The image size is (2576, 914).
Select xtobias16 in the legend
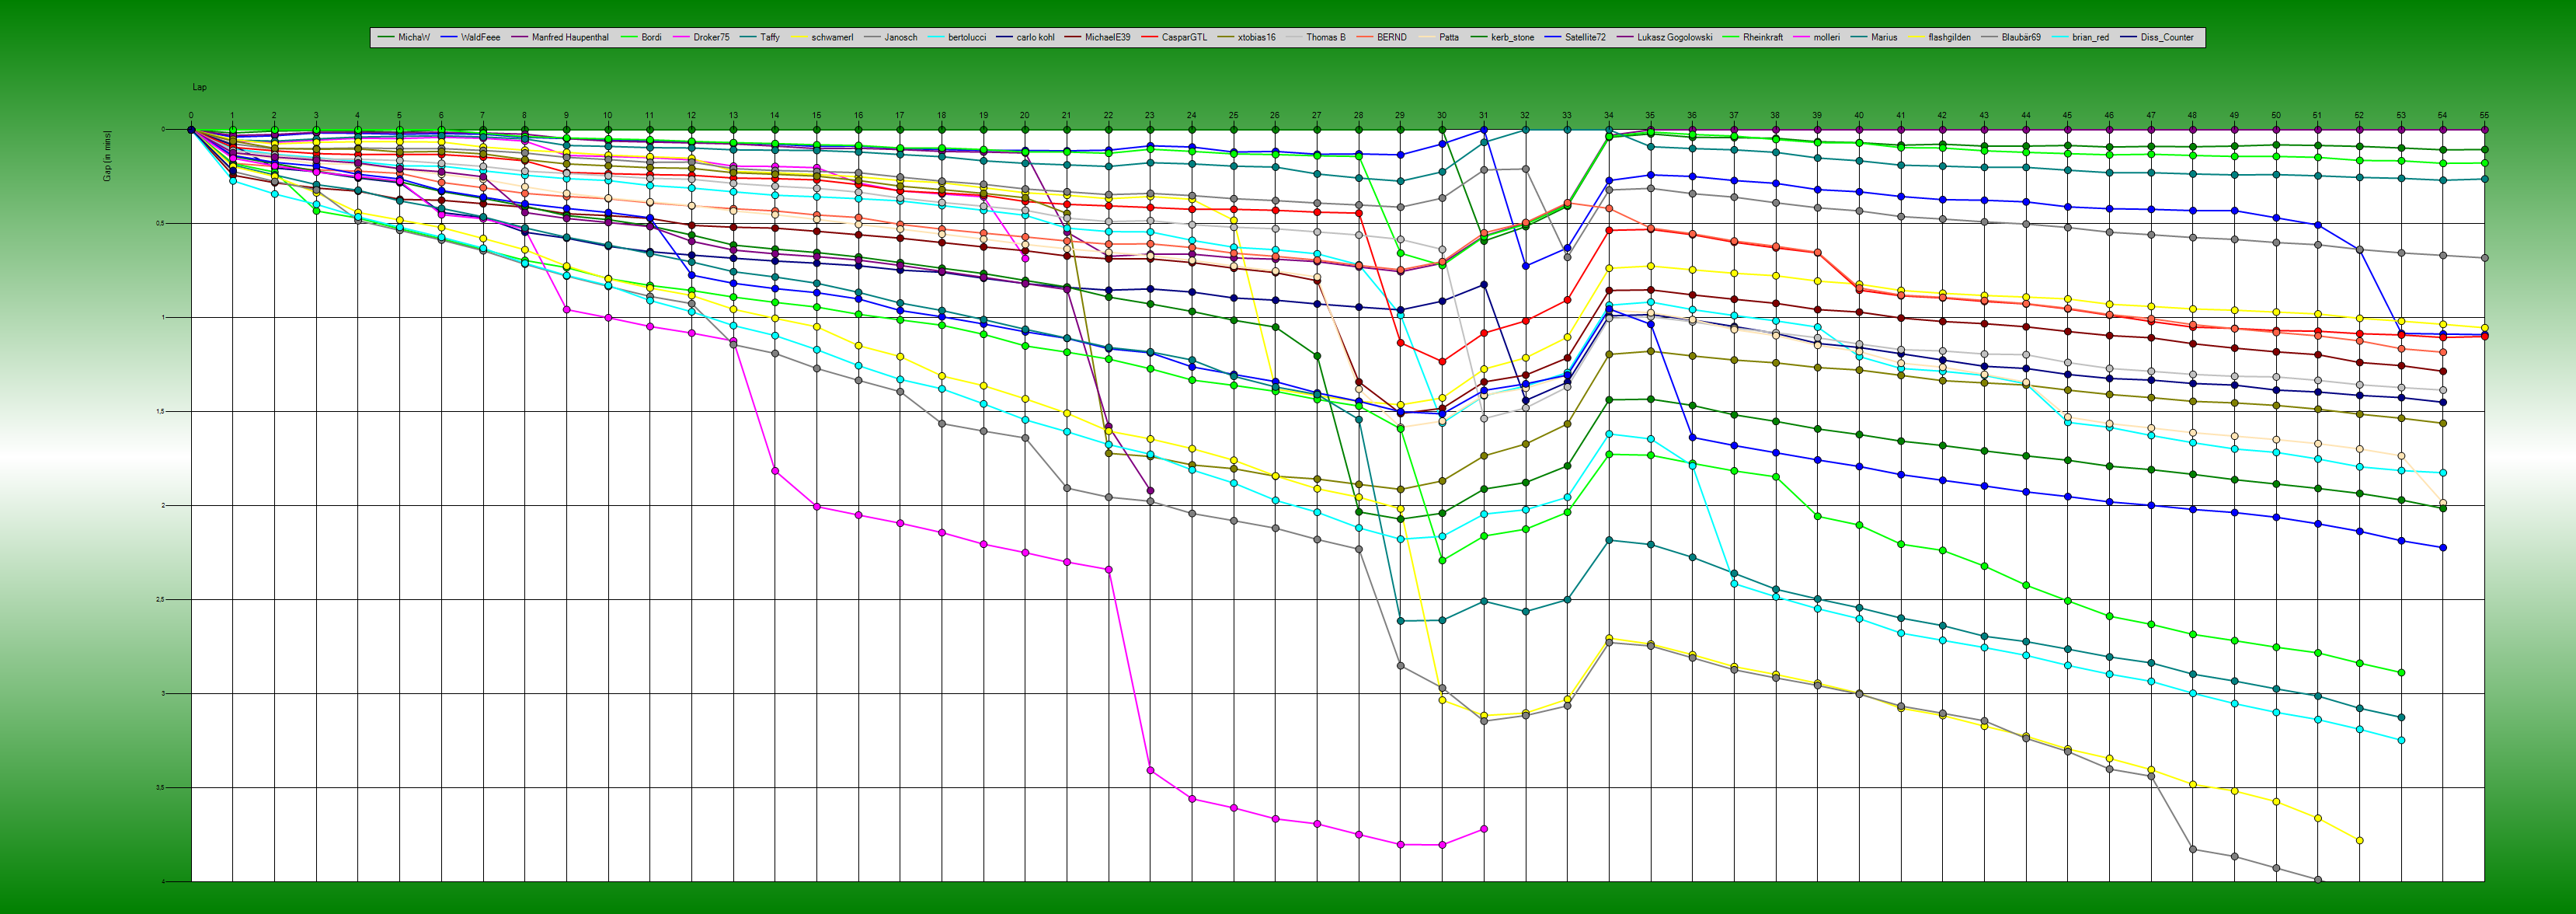pyautogui.click(x=1257, y=37)
